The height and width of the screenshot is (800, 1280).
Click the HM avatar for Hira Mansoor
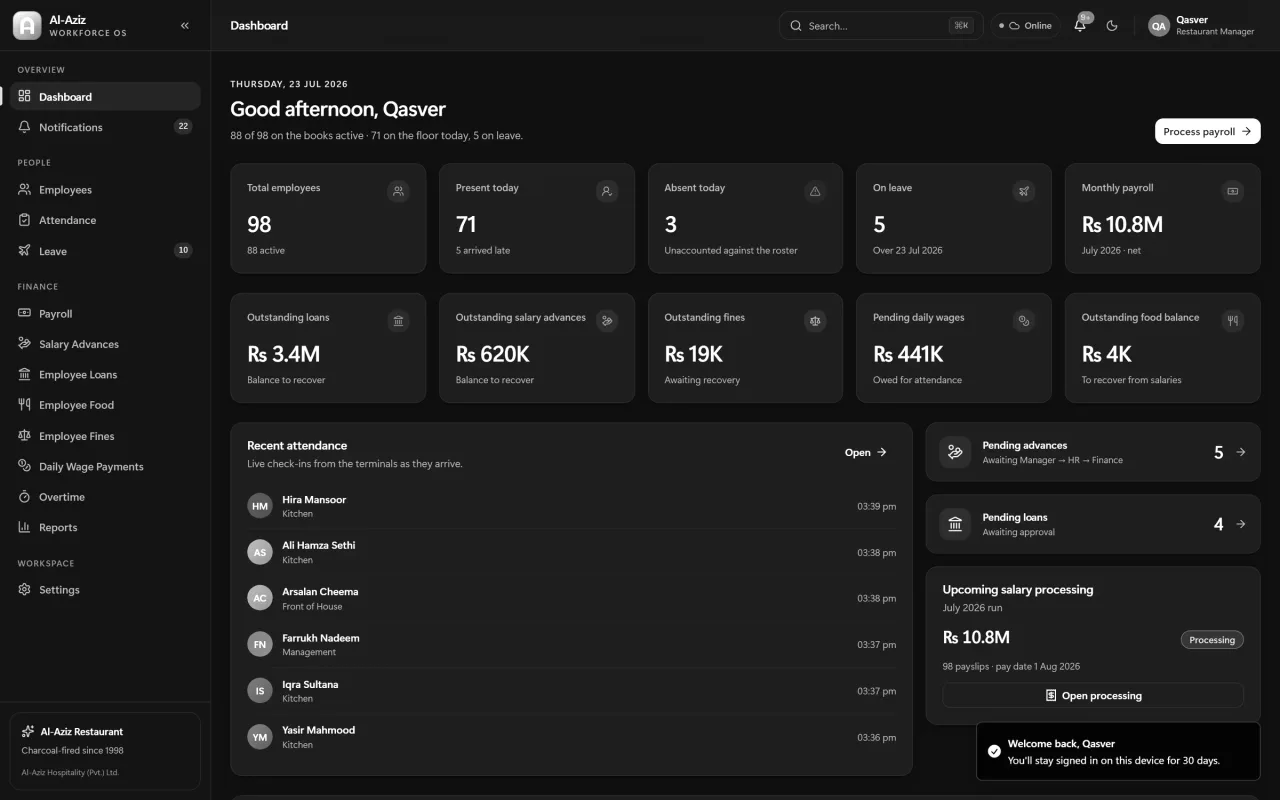[260, 506]
